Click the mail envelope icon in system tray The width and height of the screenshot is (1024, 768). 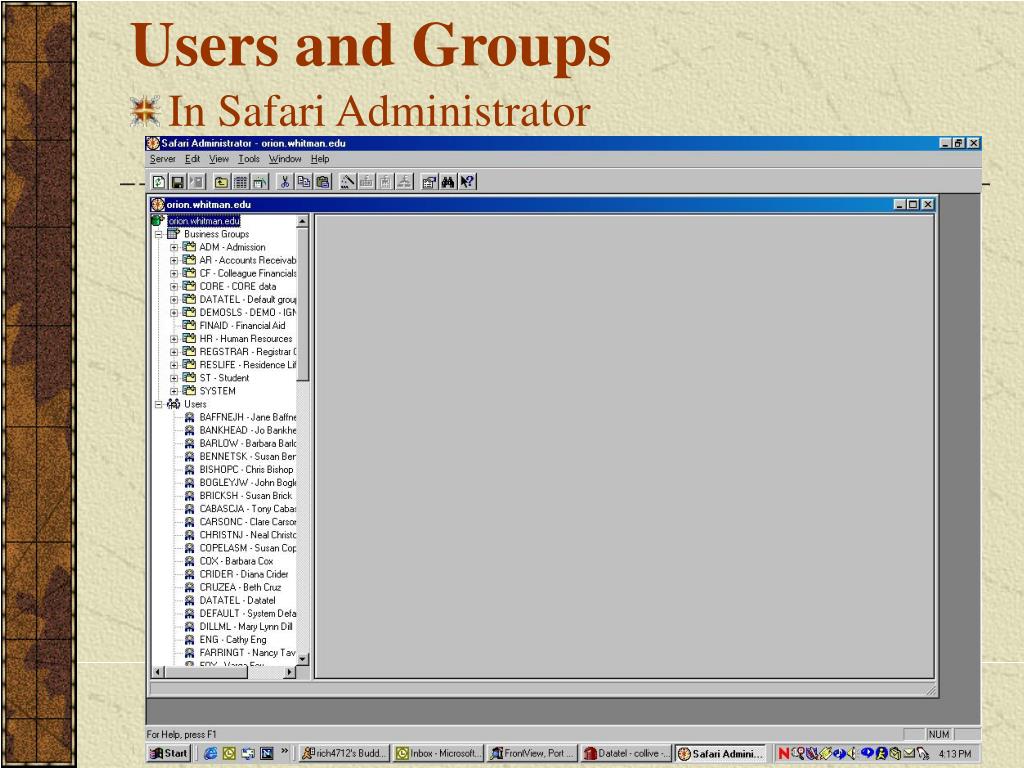908,754
